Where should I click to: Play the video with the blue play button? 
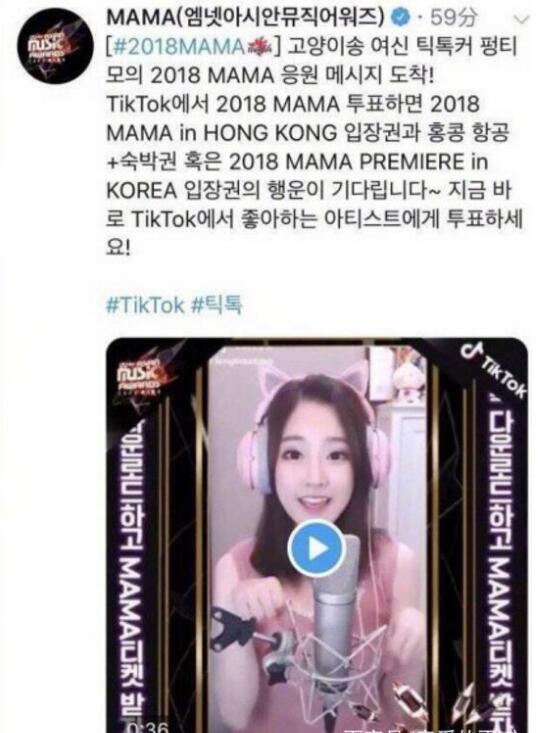coord(316,548)
